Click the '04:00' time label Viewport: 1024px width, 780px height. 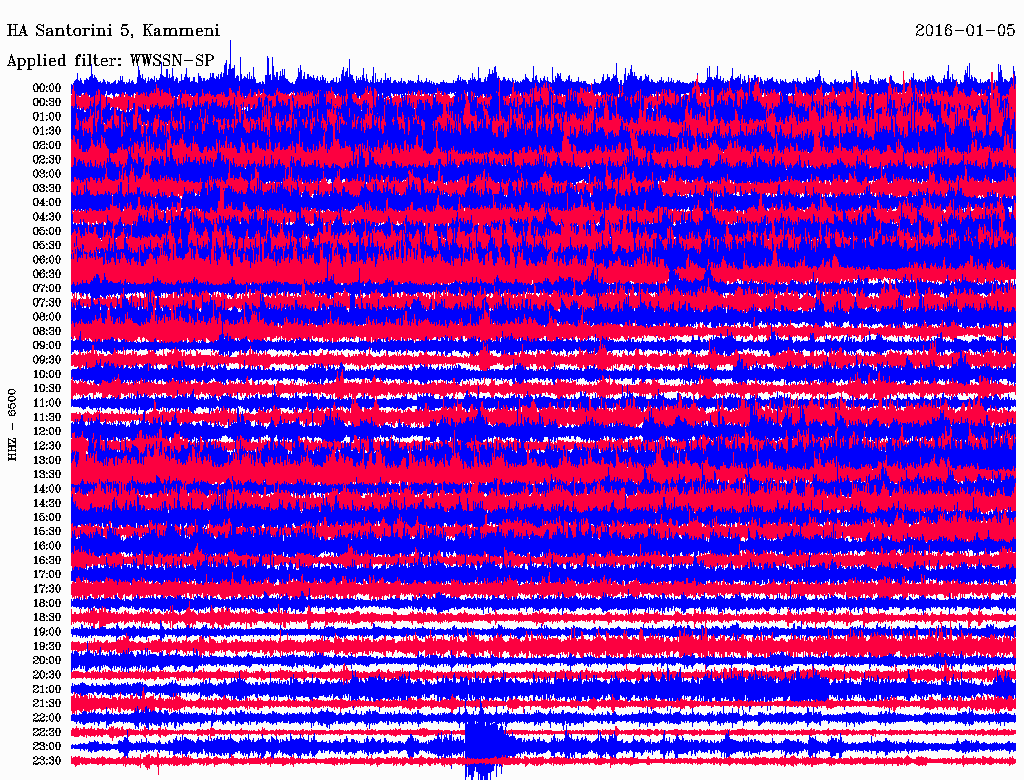[47, 203]
